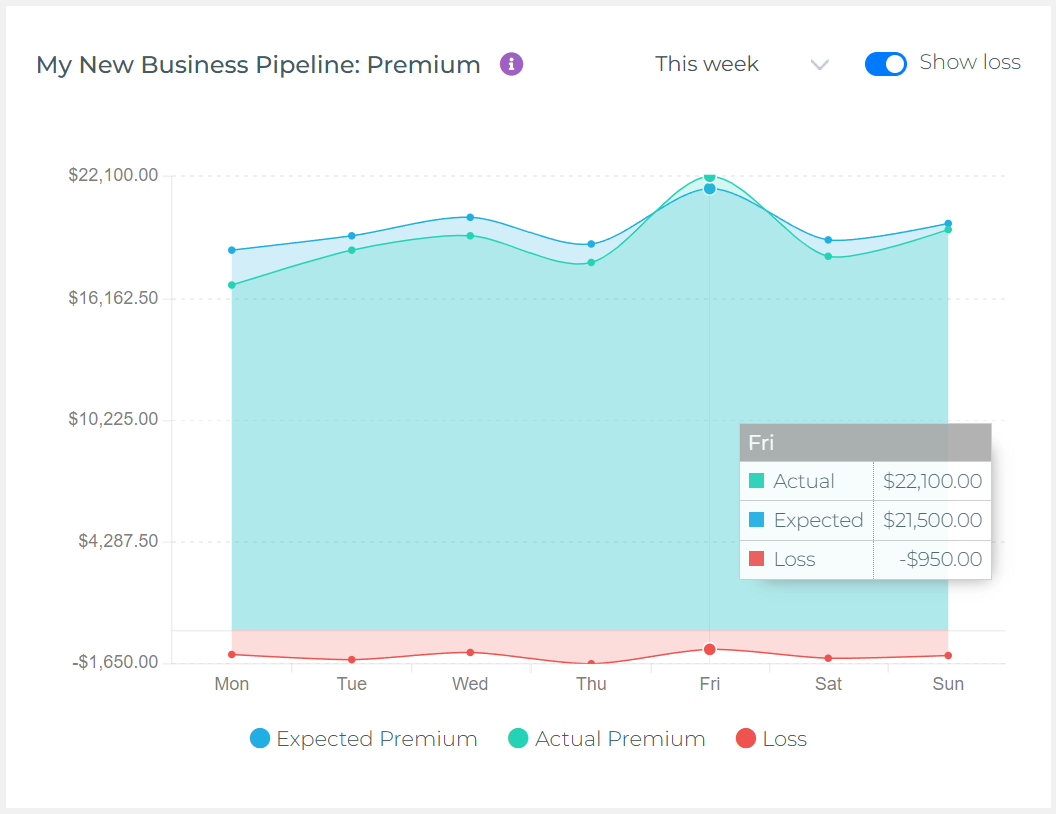Viewport: 1056px width, 814px height.
Task: Click the Monday data point on the blue line
Action: [x=232, y=251]
